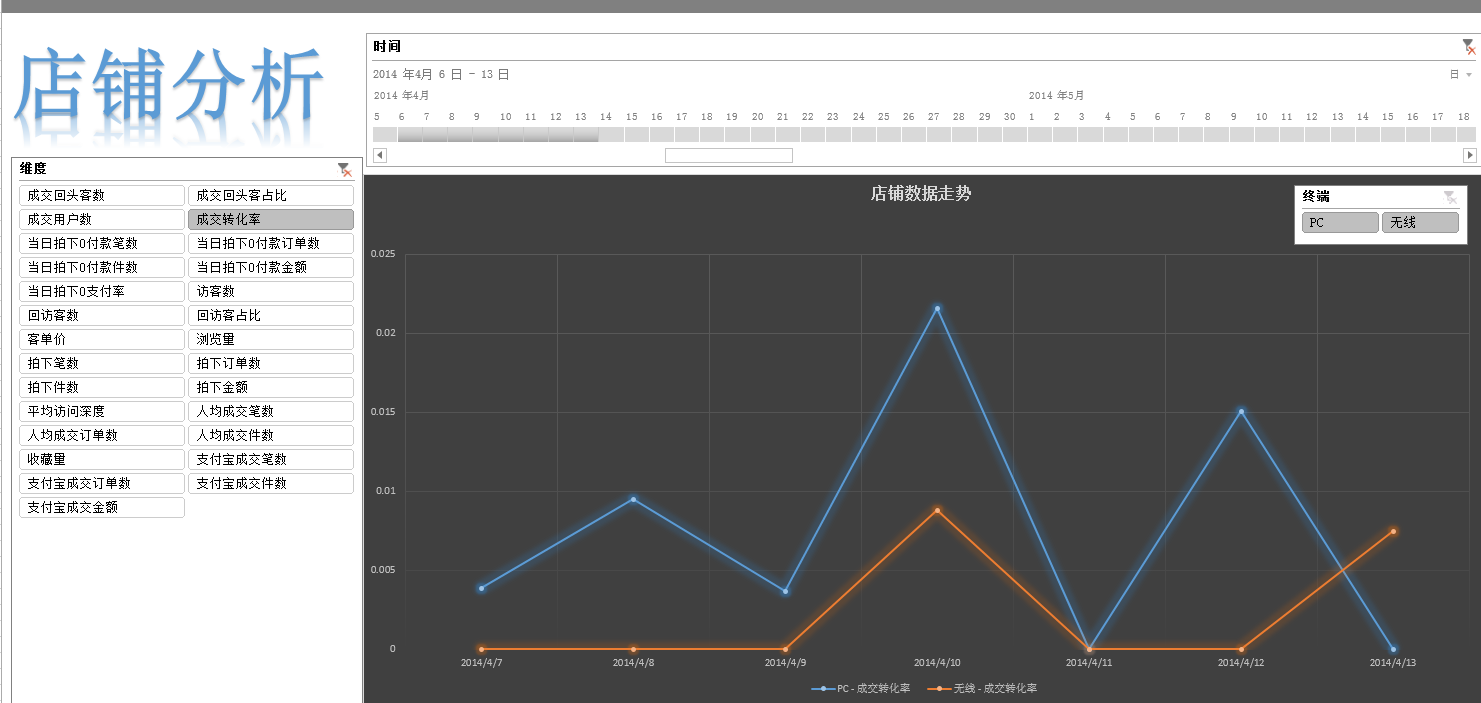
Task: Select the 当日拍下0付款金额 dimension
Action: click(271, 268)
